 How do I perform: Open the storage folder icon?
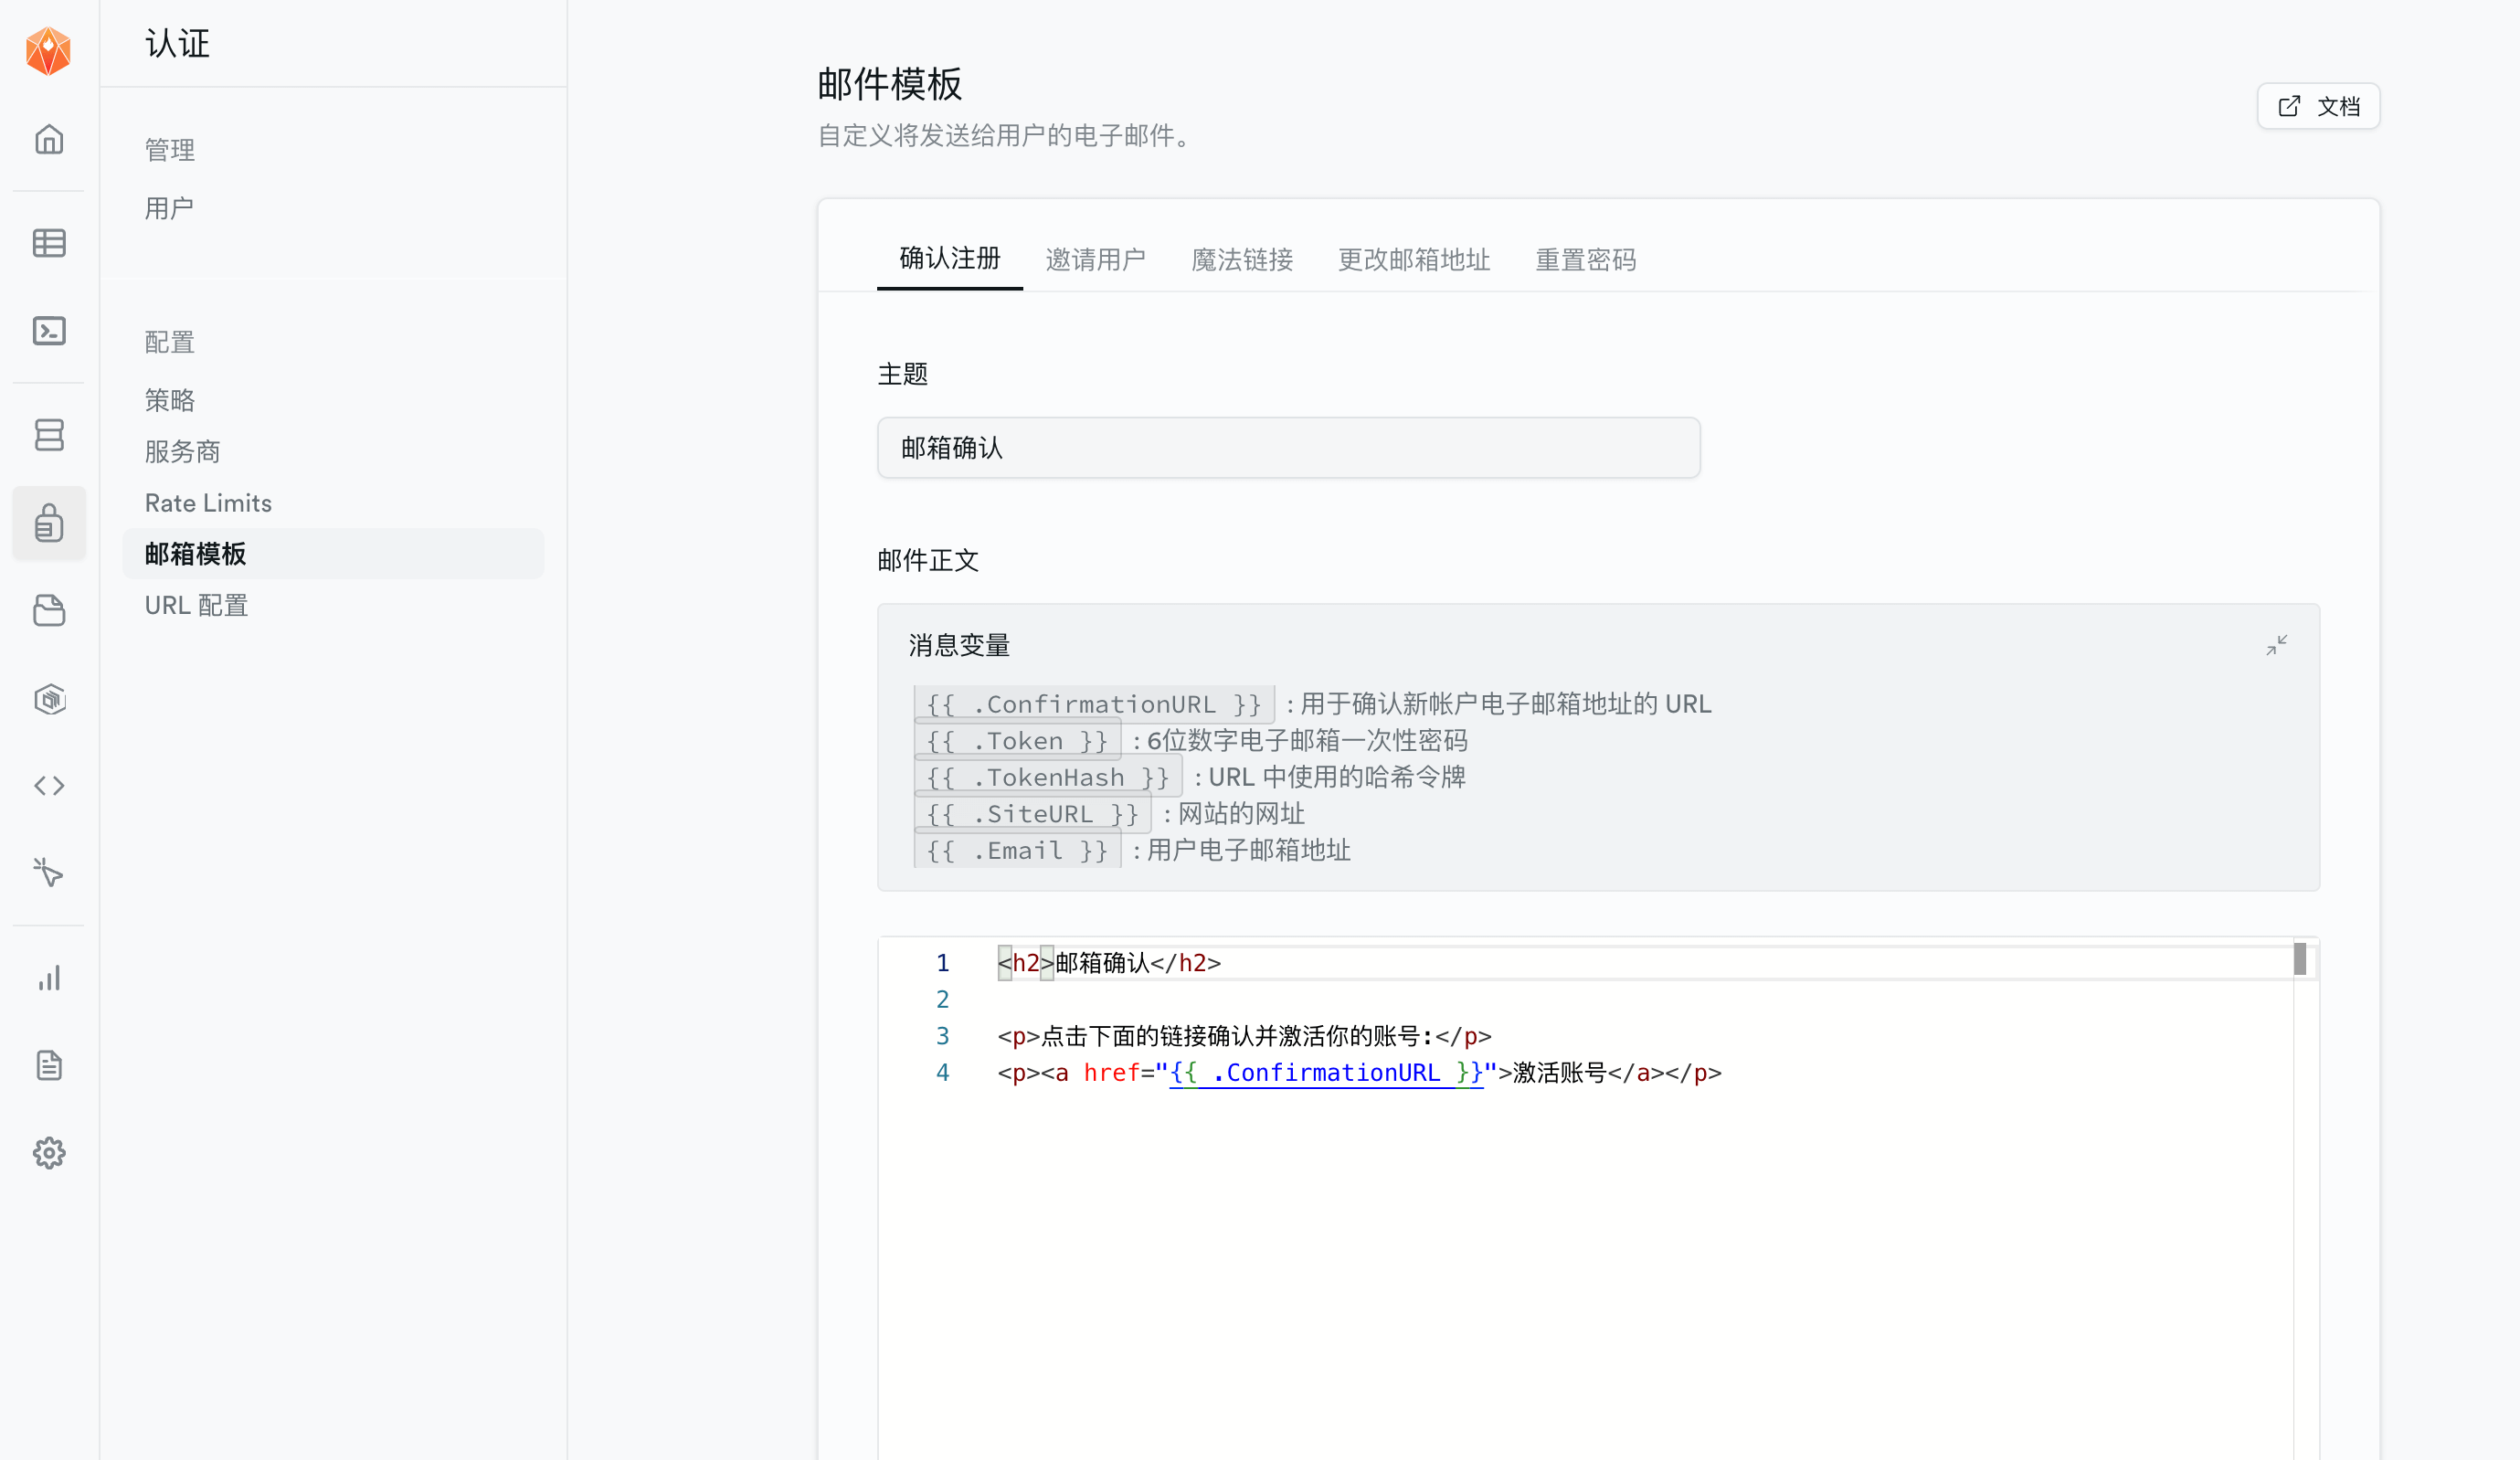point(49,610)
